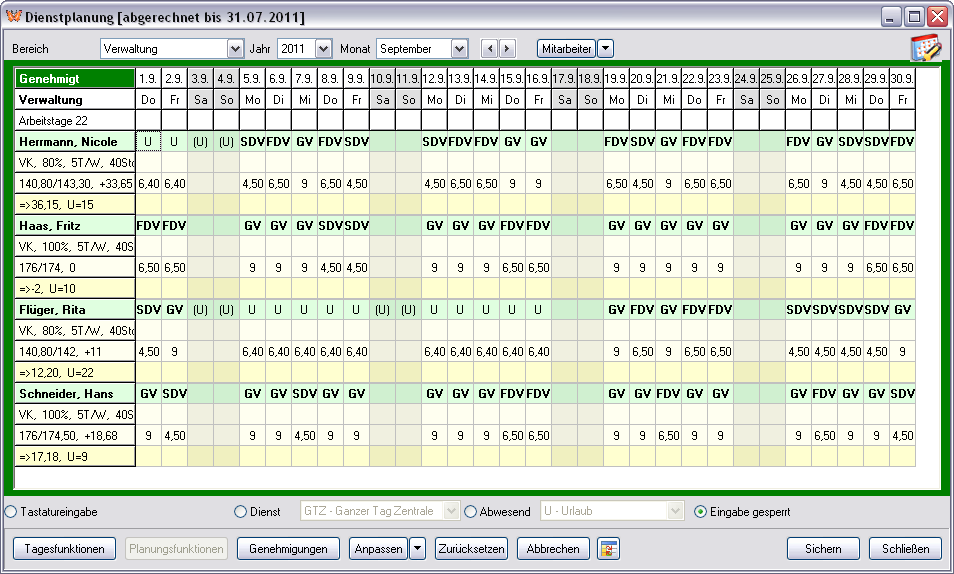
Task: Click the Genehmigungen button
Action: 288,548
